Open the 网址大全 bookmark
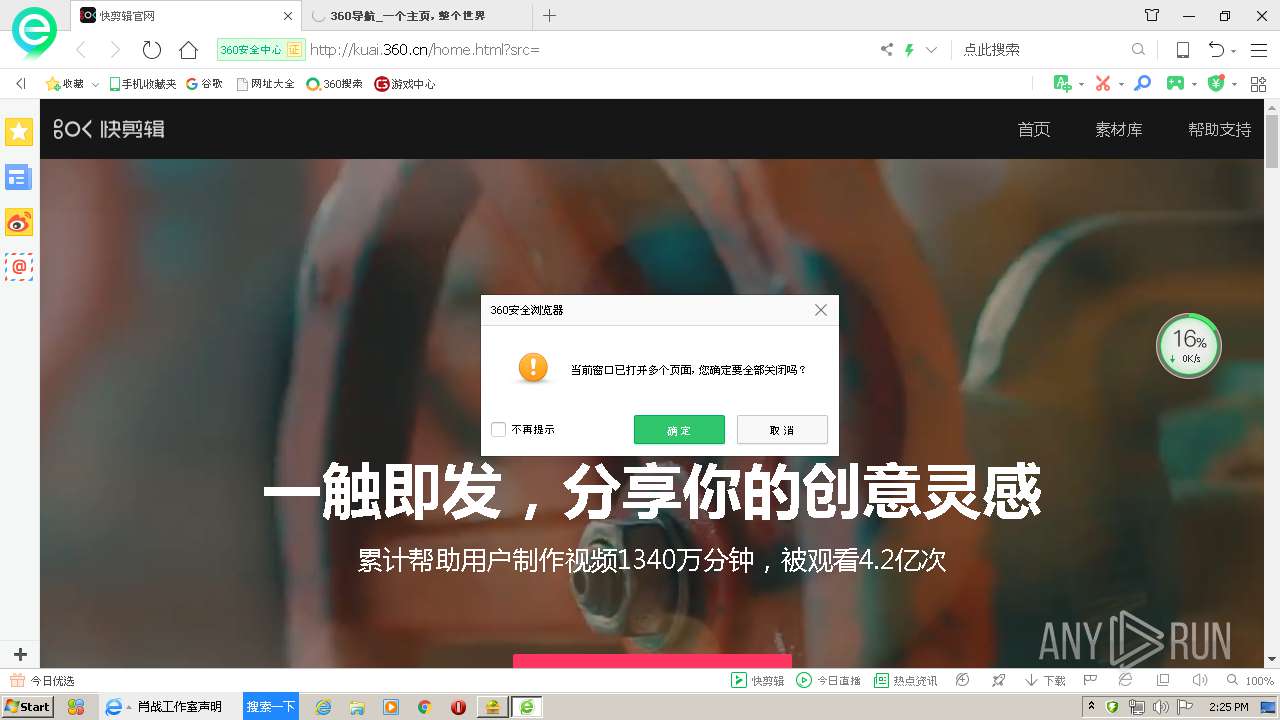 pyautogui.click(x=265, y=84)
